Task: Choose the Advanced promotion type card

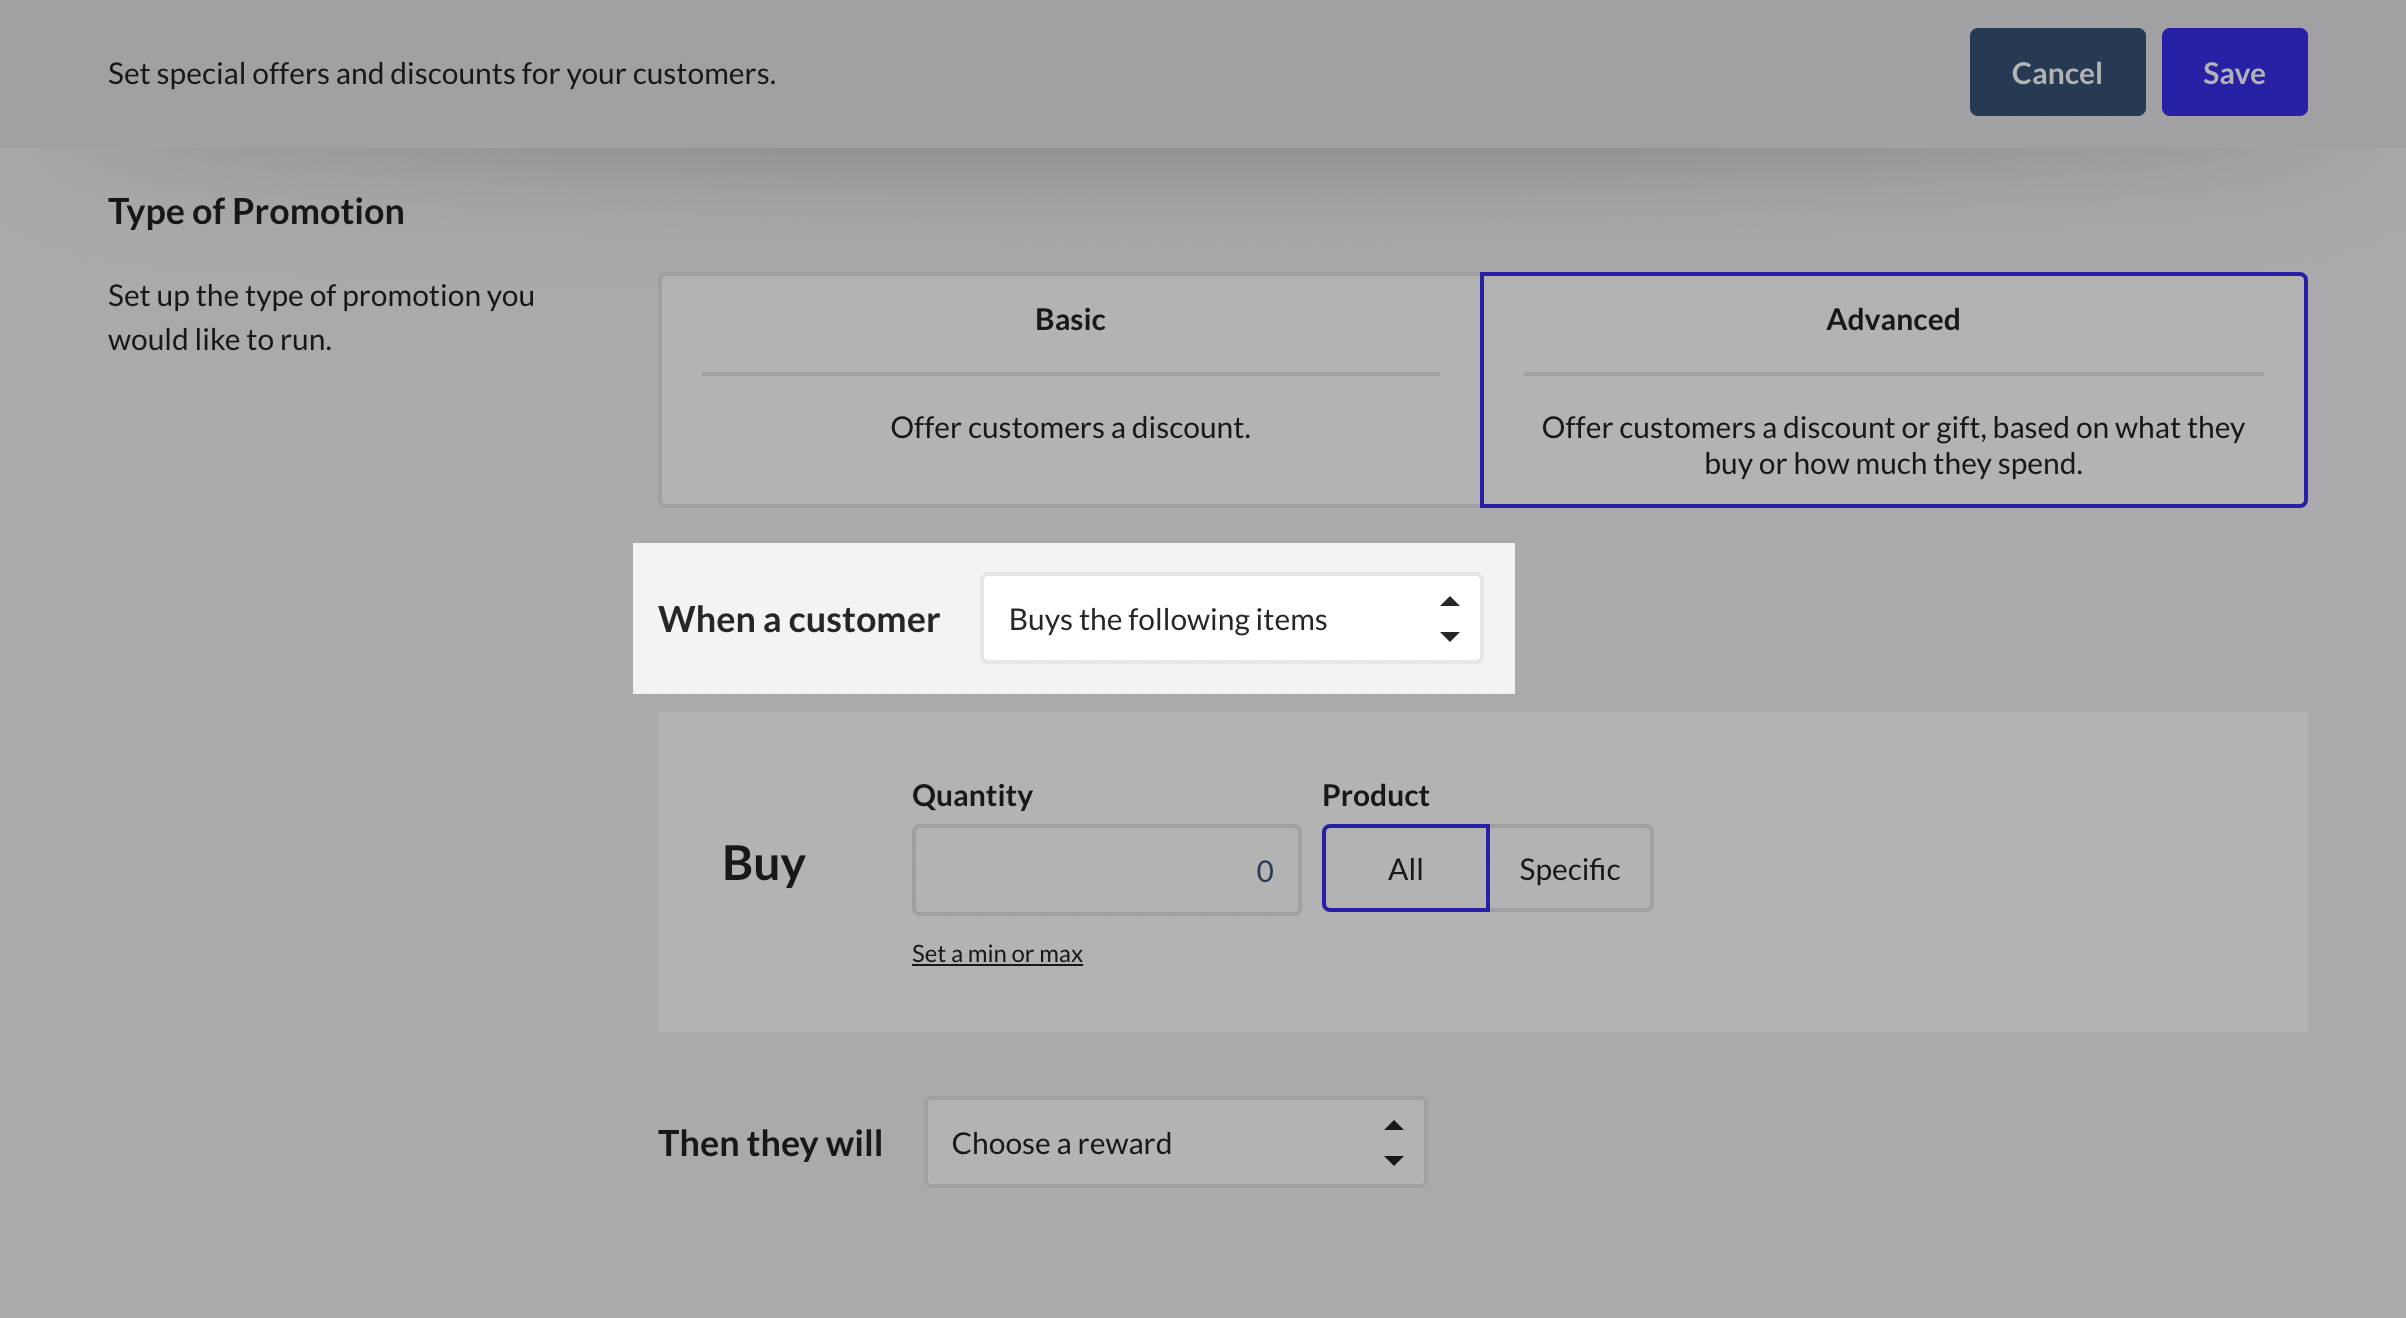Action: [1893, 390]
